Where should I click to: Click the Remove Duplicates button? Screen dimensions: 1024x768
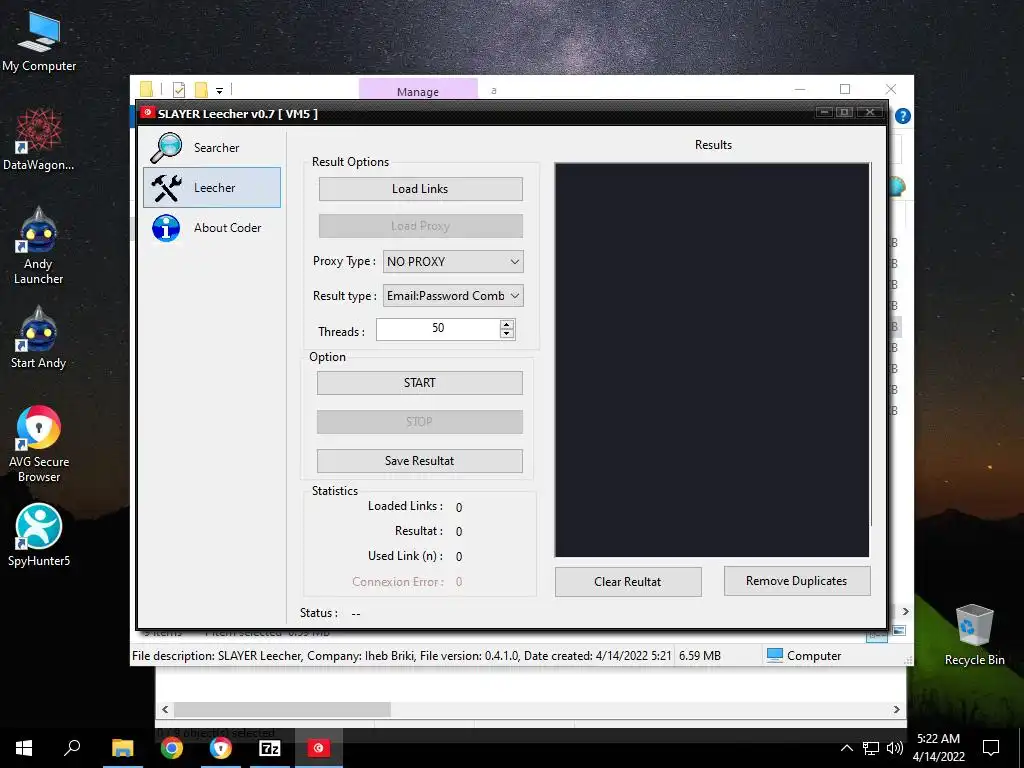click(797, 581)
